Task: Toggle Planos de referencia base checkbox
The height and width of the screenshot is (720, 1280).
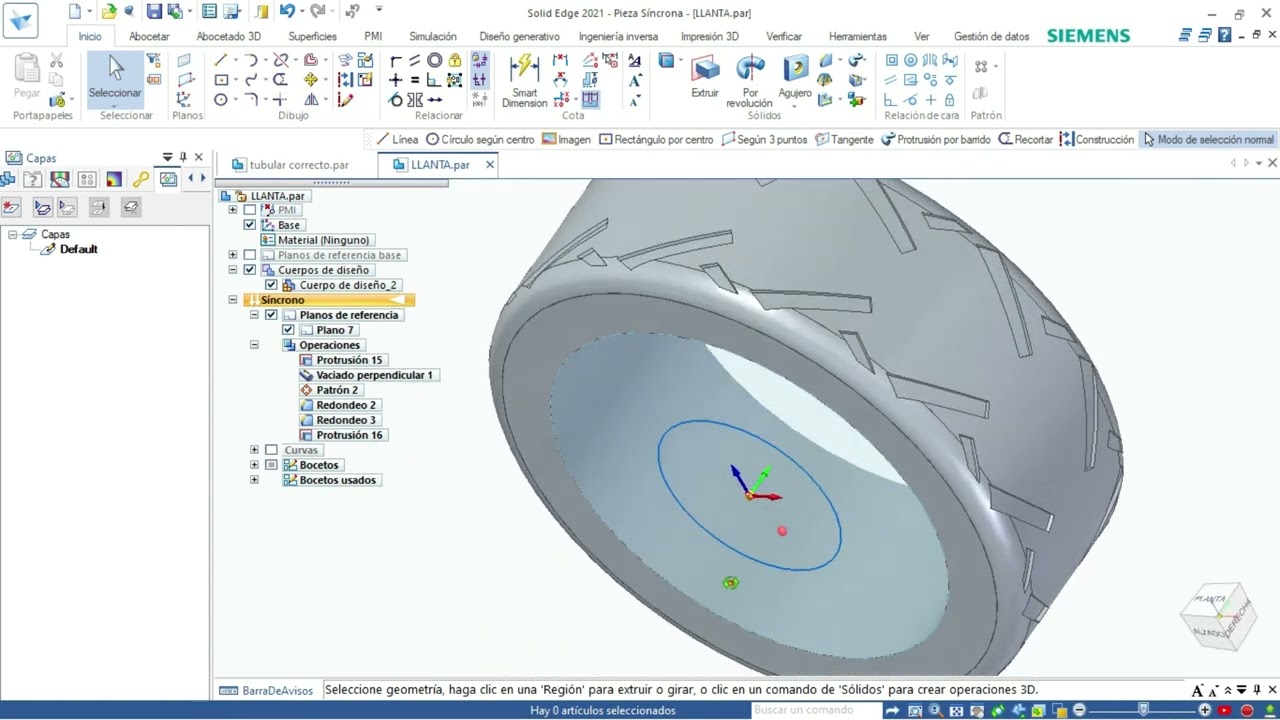Action: 250,255
